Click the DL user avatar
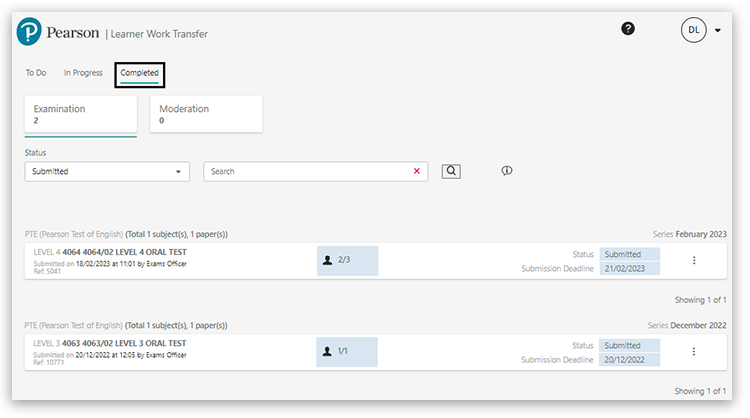This screenshot has width=750, height=418. [694, 30]
